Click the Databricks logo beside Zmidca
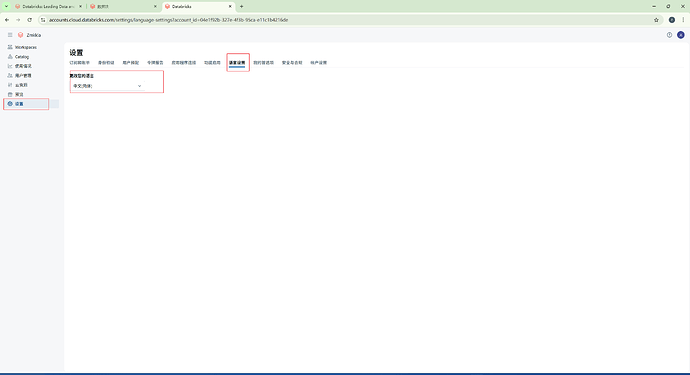690x375 pixels. [20, 35]
